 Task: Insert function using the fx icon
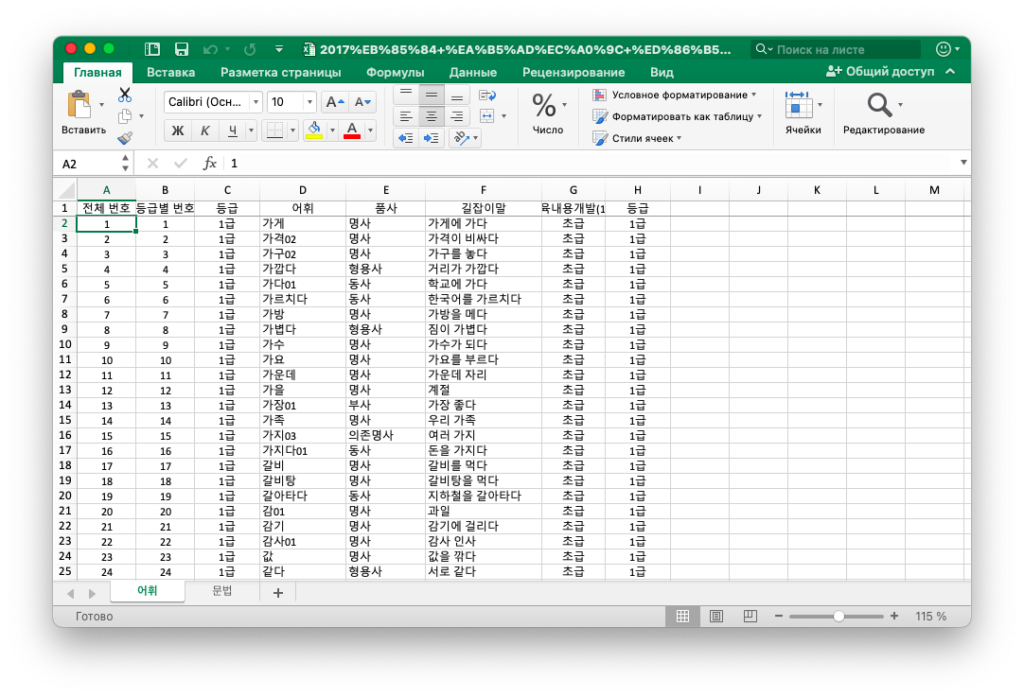[210, 163]
